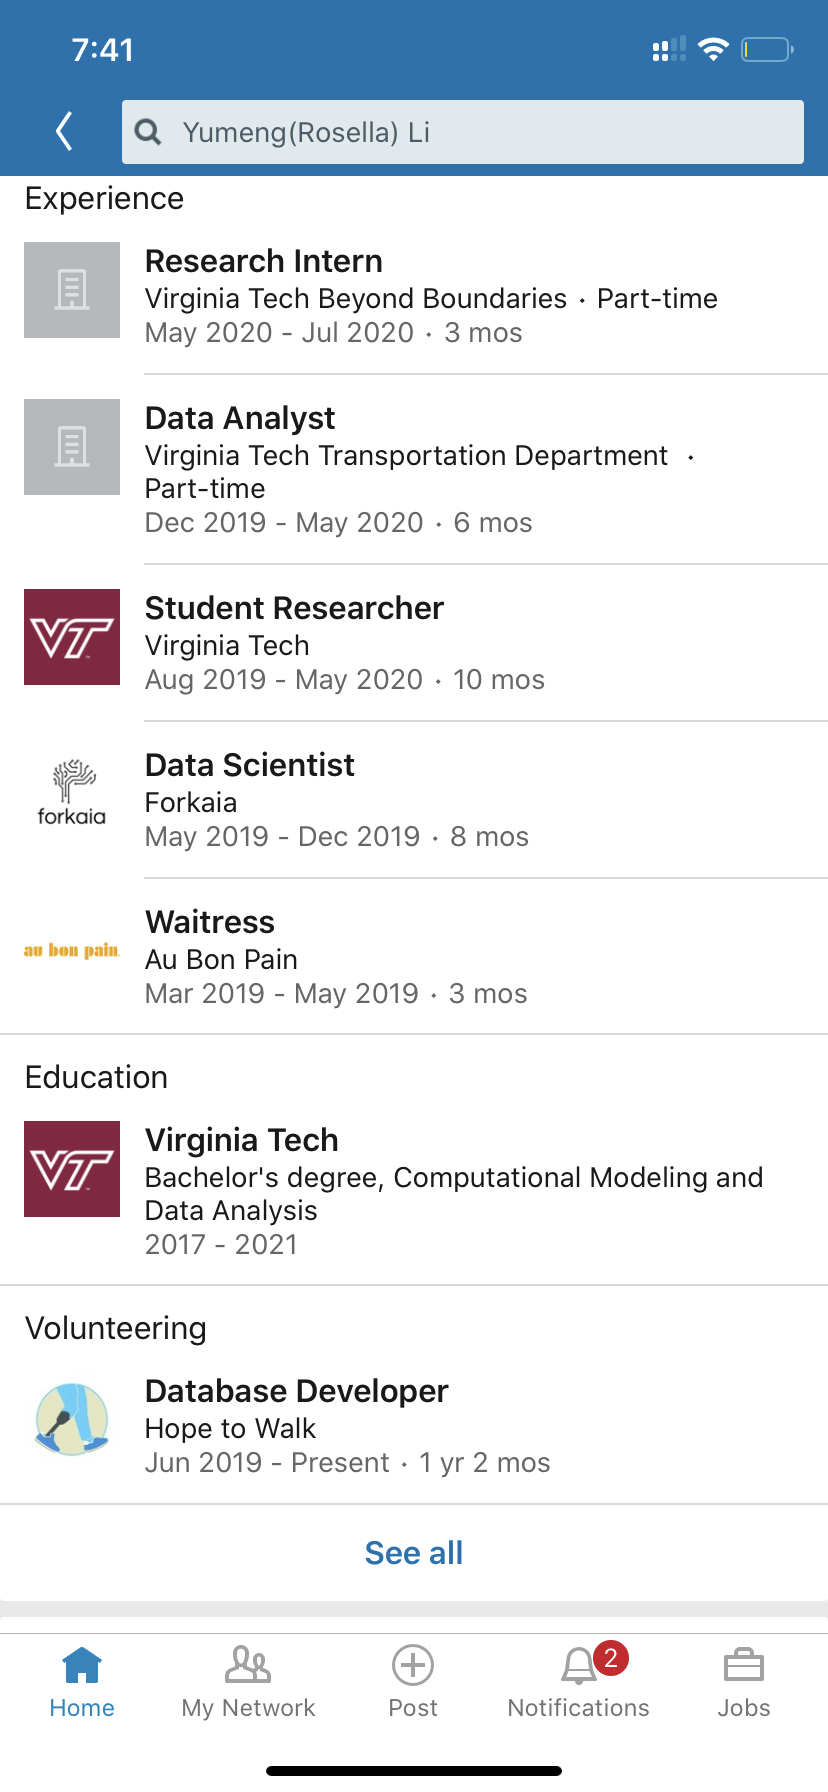Open the Virginia Tech education logo
Viewport: 828px width, 1792px height.
(x=72, y=1169)
